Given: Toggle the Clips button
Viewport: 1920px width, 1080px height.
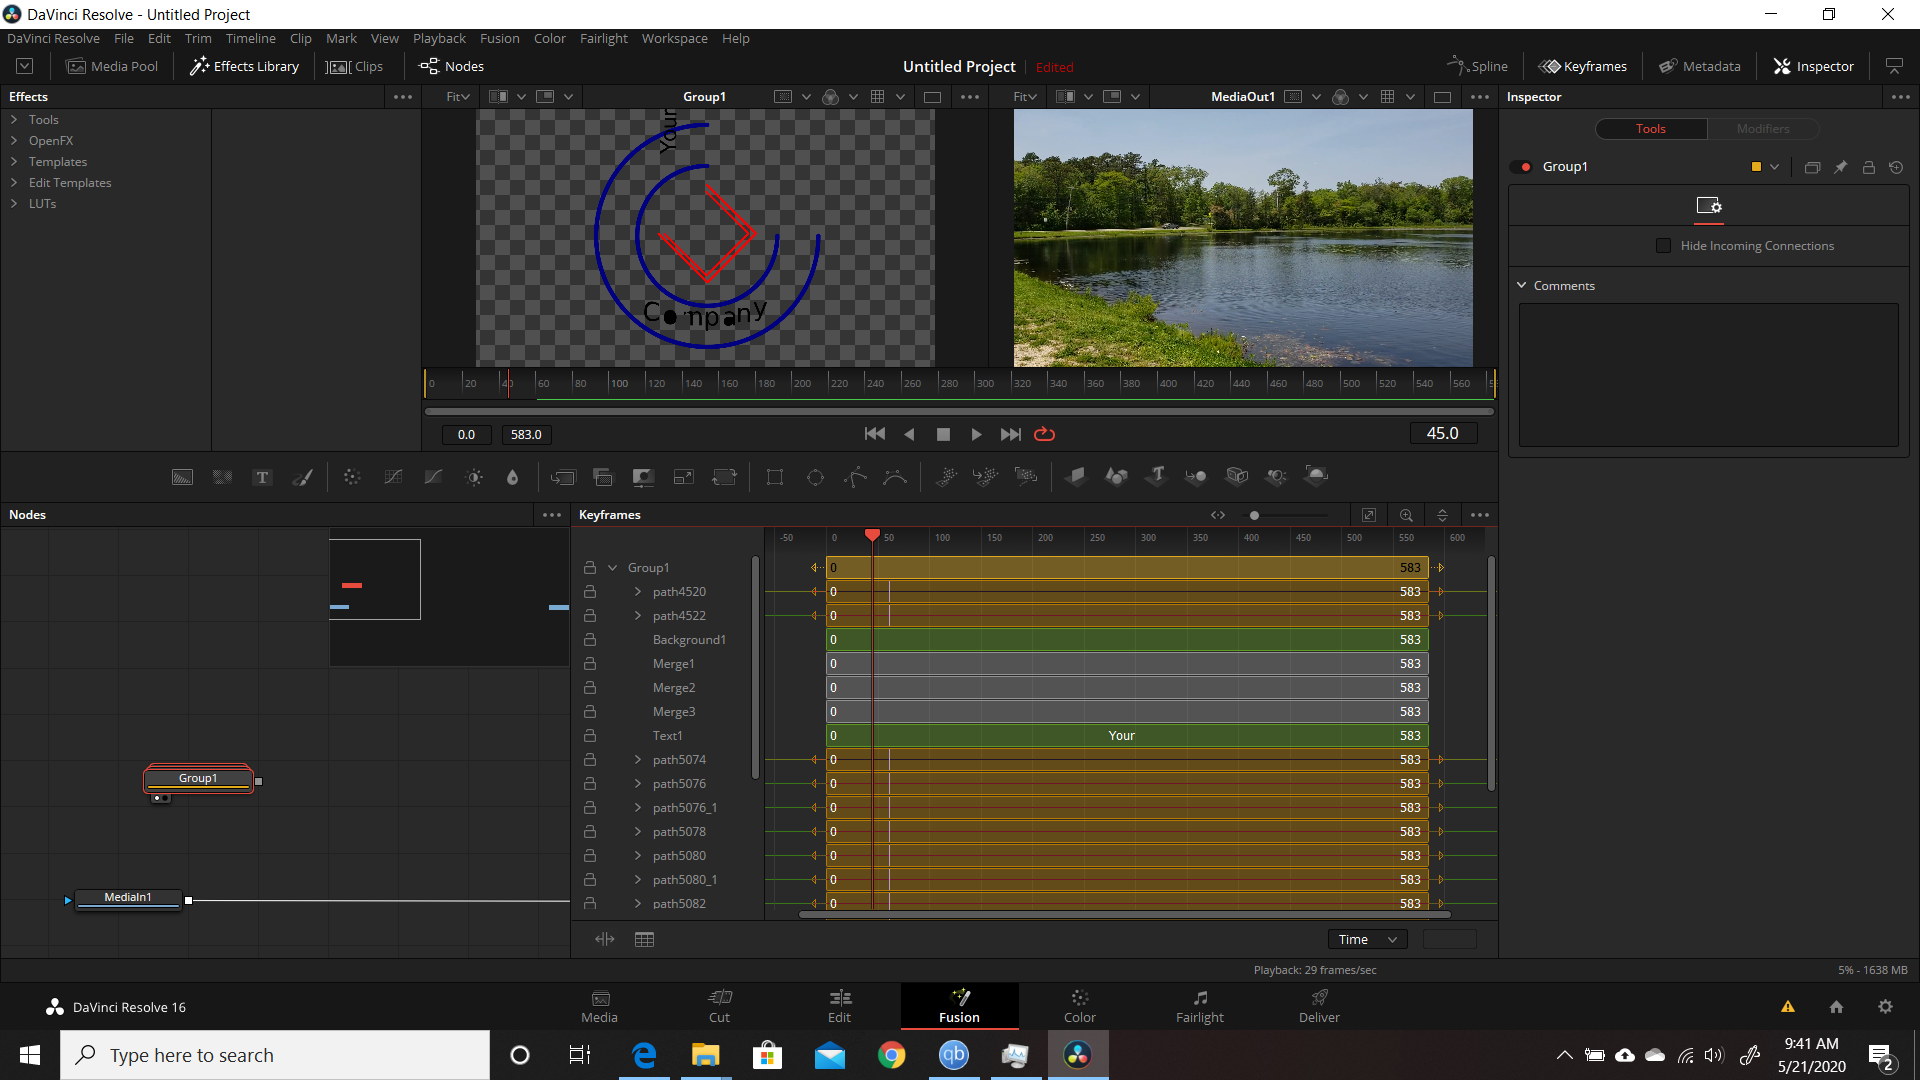Looking at the screenshot, I should click(356, 67).
